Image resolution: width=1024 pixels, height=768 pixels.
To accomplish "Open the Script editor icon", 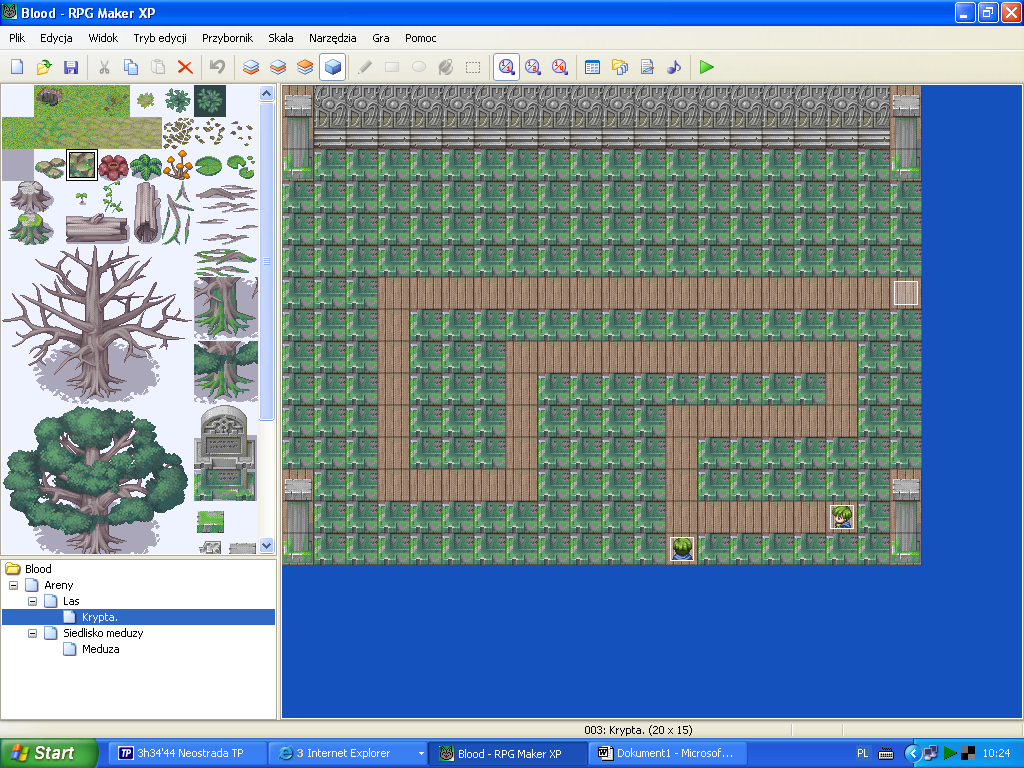I will 647,67.
